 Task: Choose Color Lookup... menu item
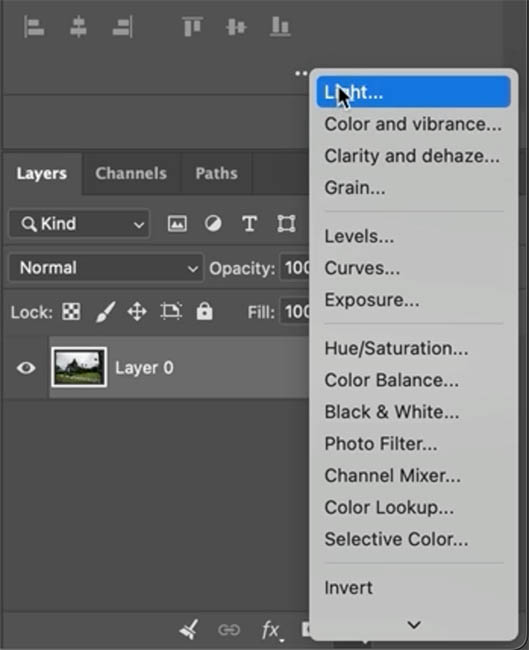(x=413, y=507)
